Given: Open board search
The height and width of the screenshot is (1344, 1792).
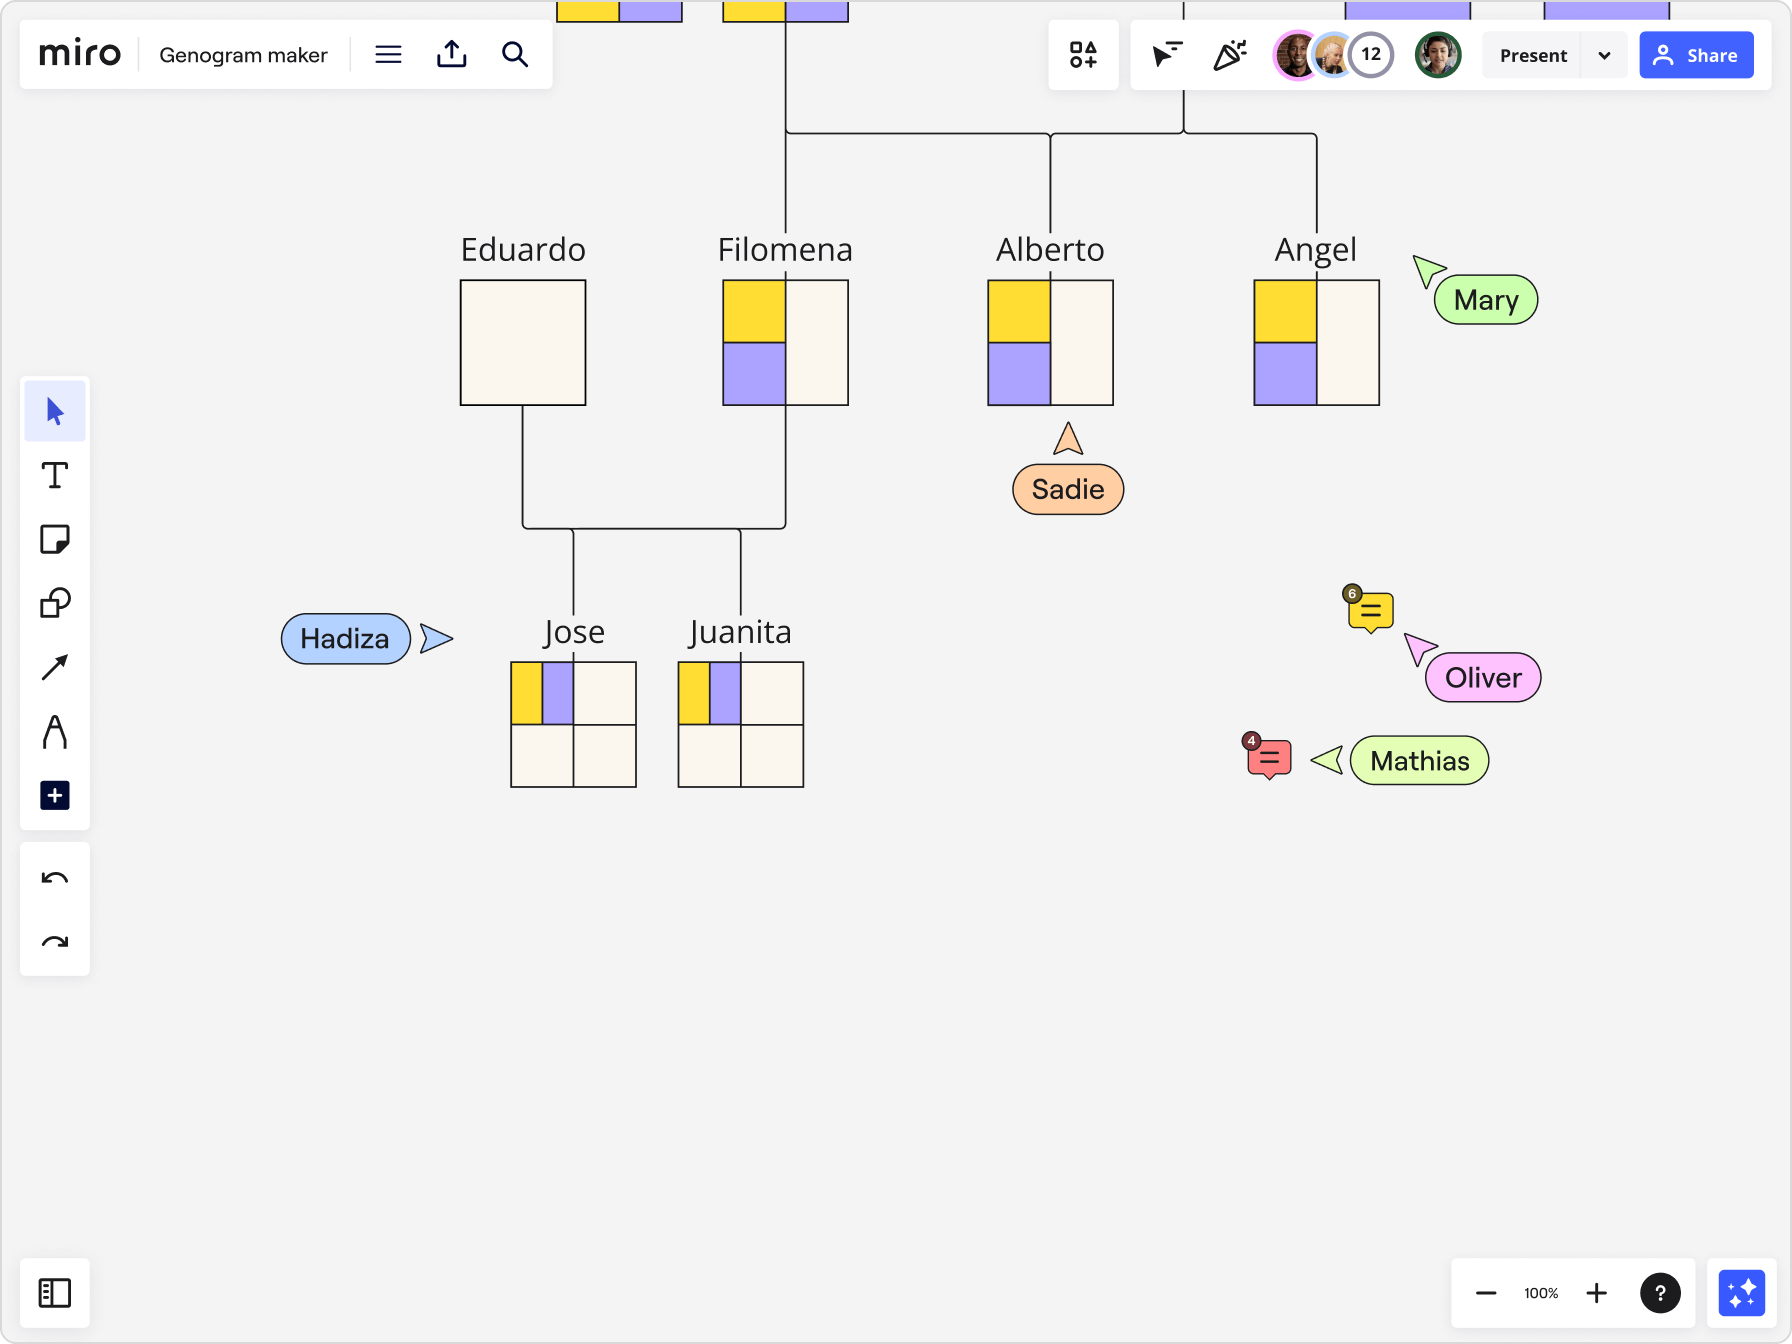Looking at the screenshot, I should (x=515, y=54).
